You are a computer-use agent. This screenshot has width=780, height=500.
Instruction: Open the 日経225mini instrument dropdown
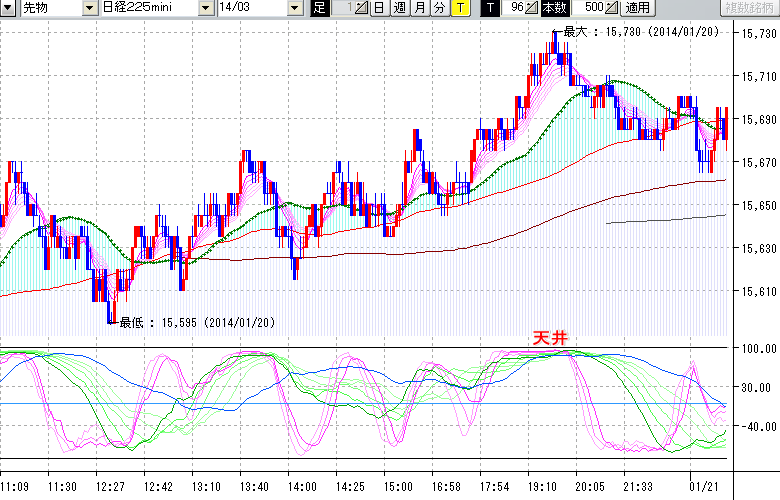pyautogui.click(x=205, y=8)
